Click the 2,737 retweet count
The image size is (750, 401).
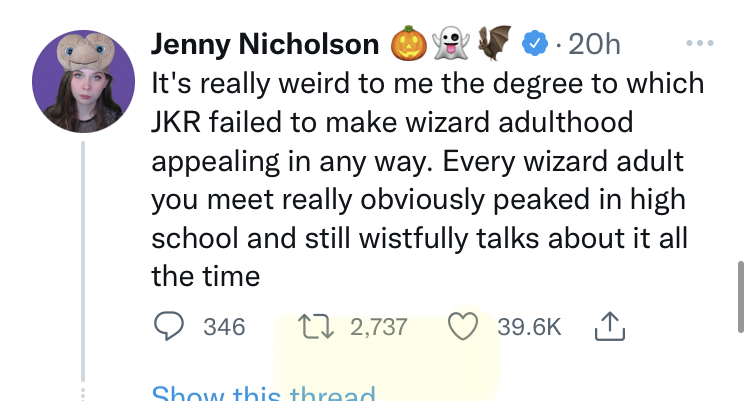tap(379, 327)
